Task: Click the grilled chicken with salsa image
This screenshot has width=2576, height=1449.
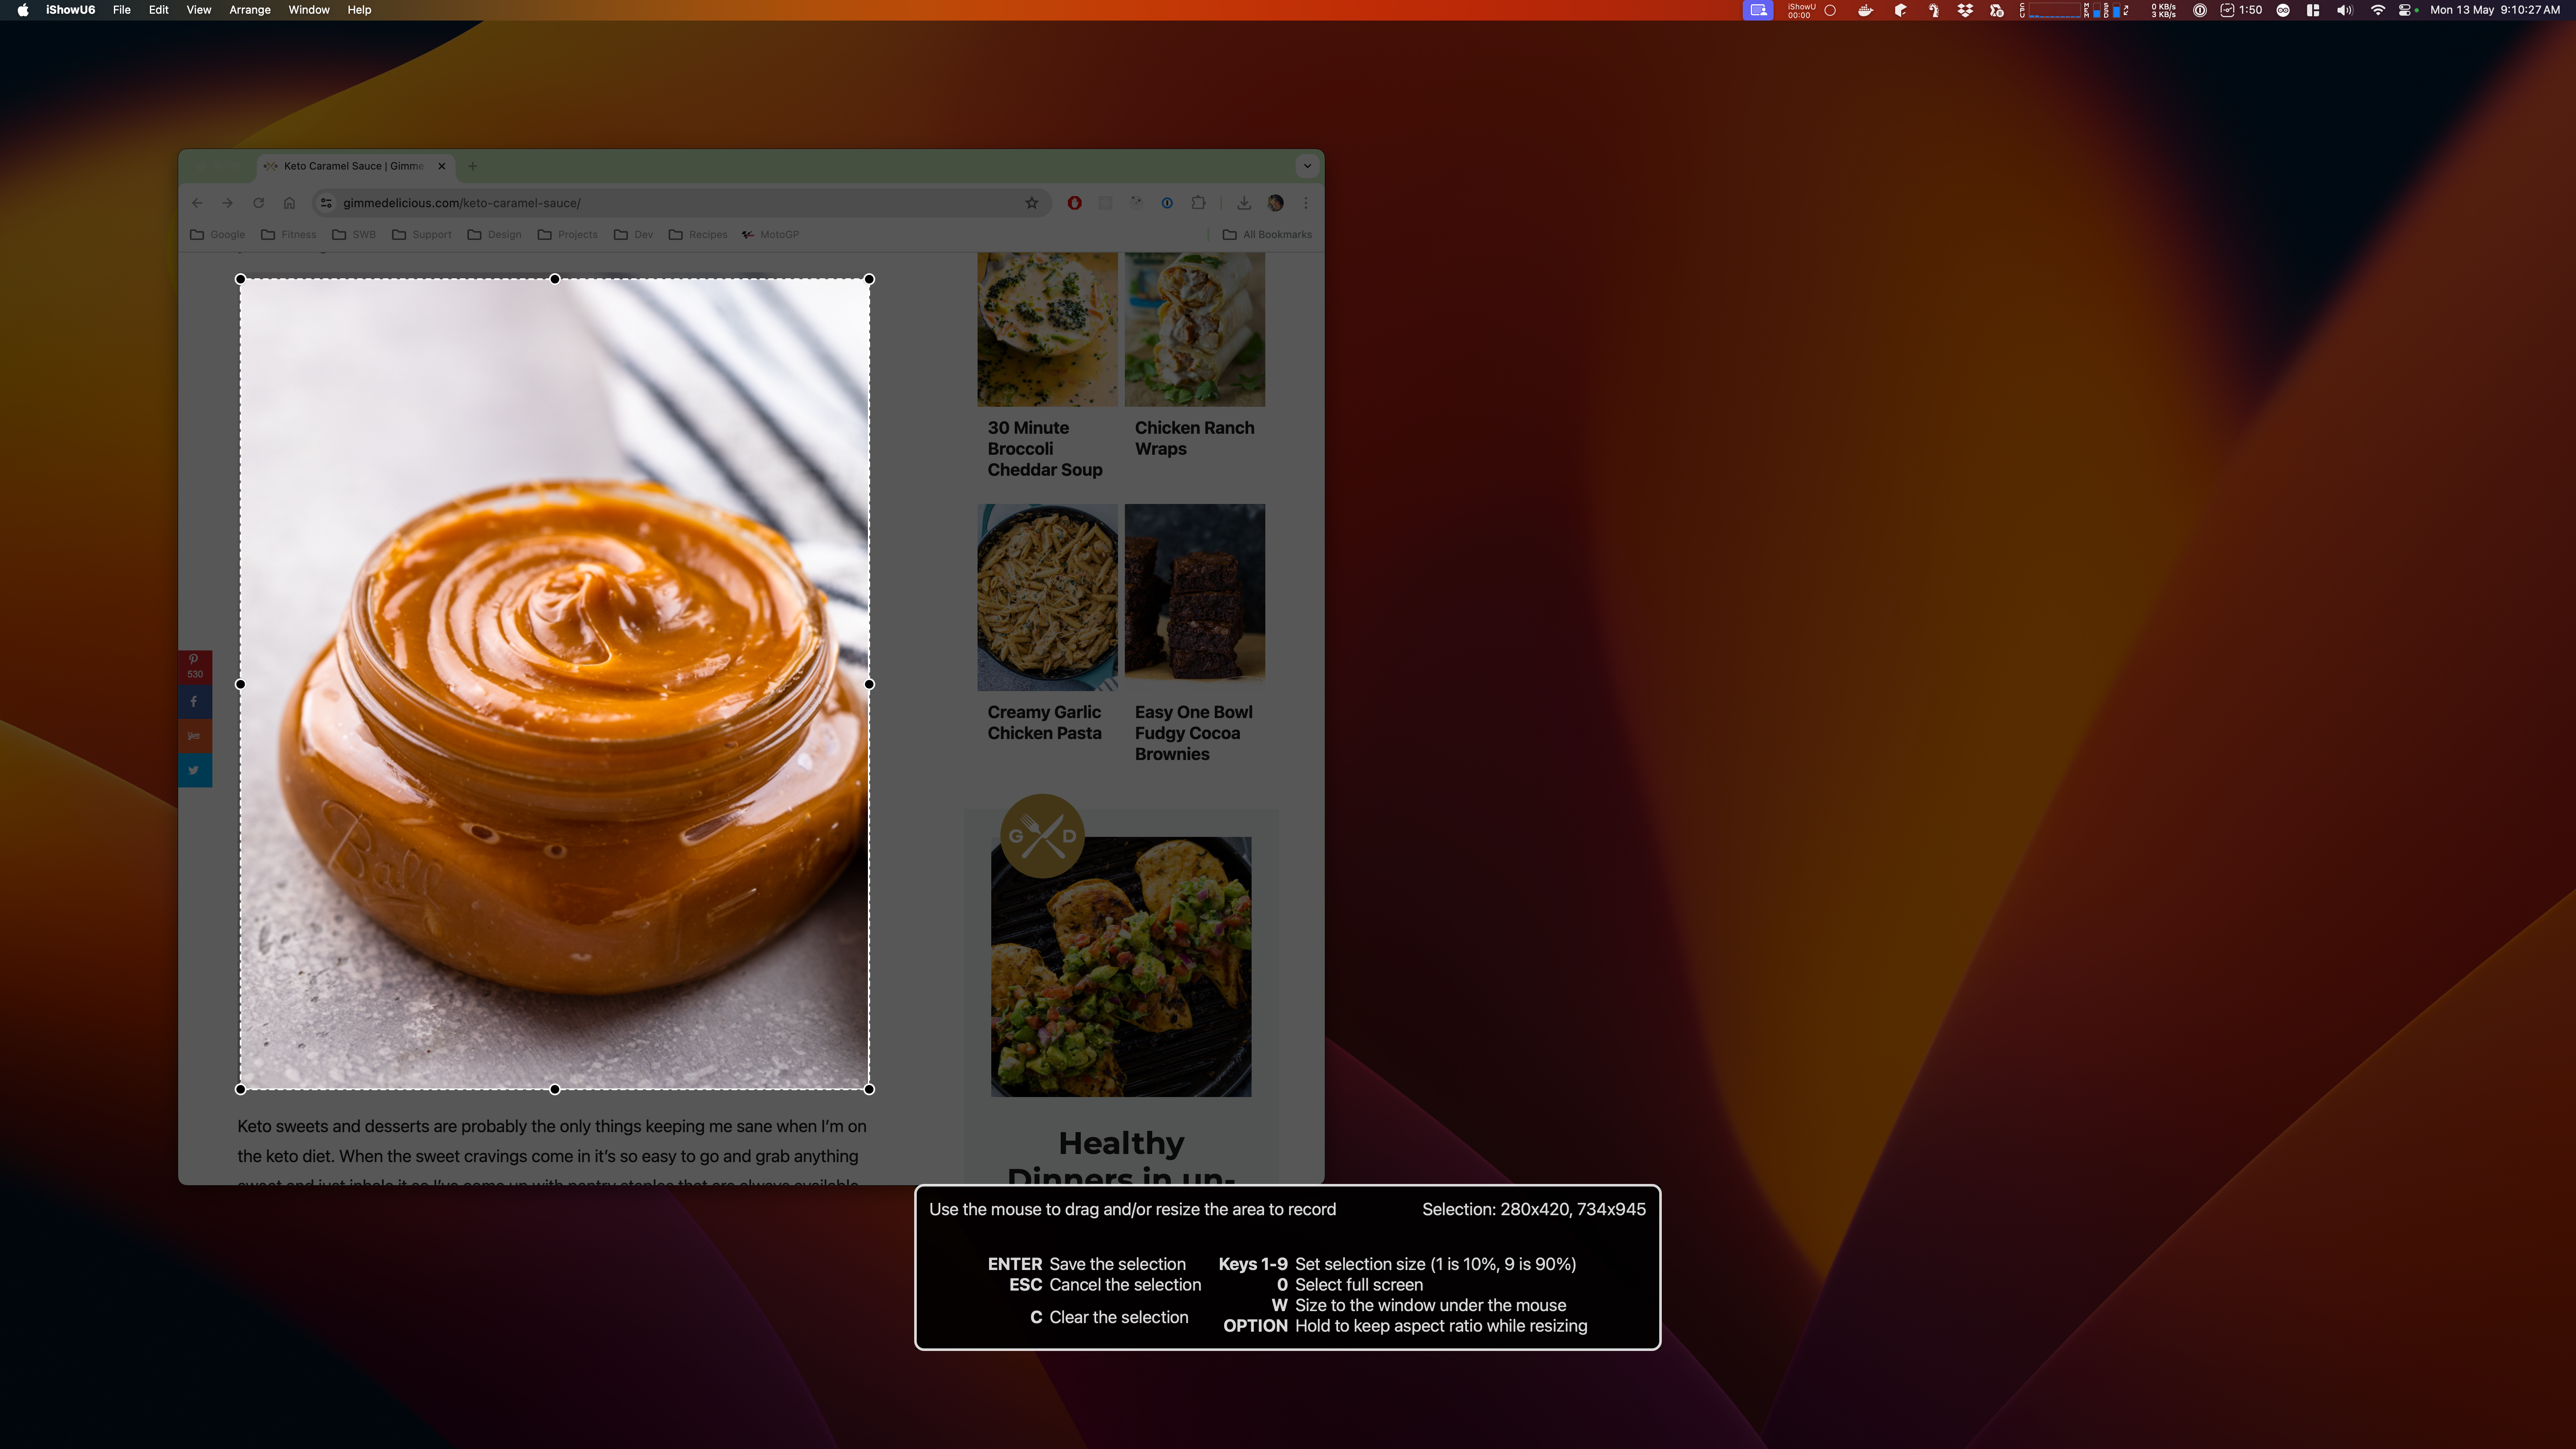Action: [1121, 967]
